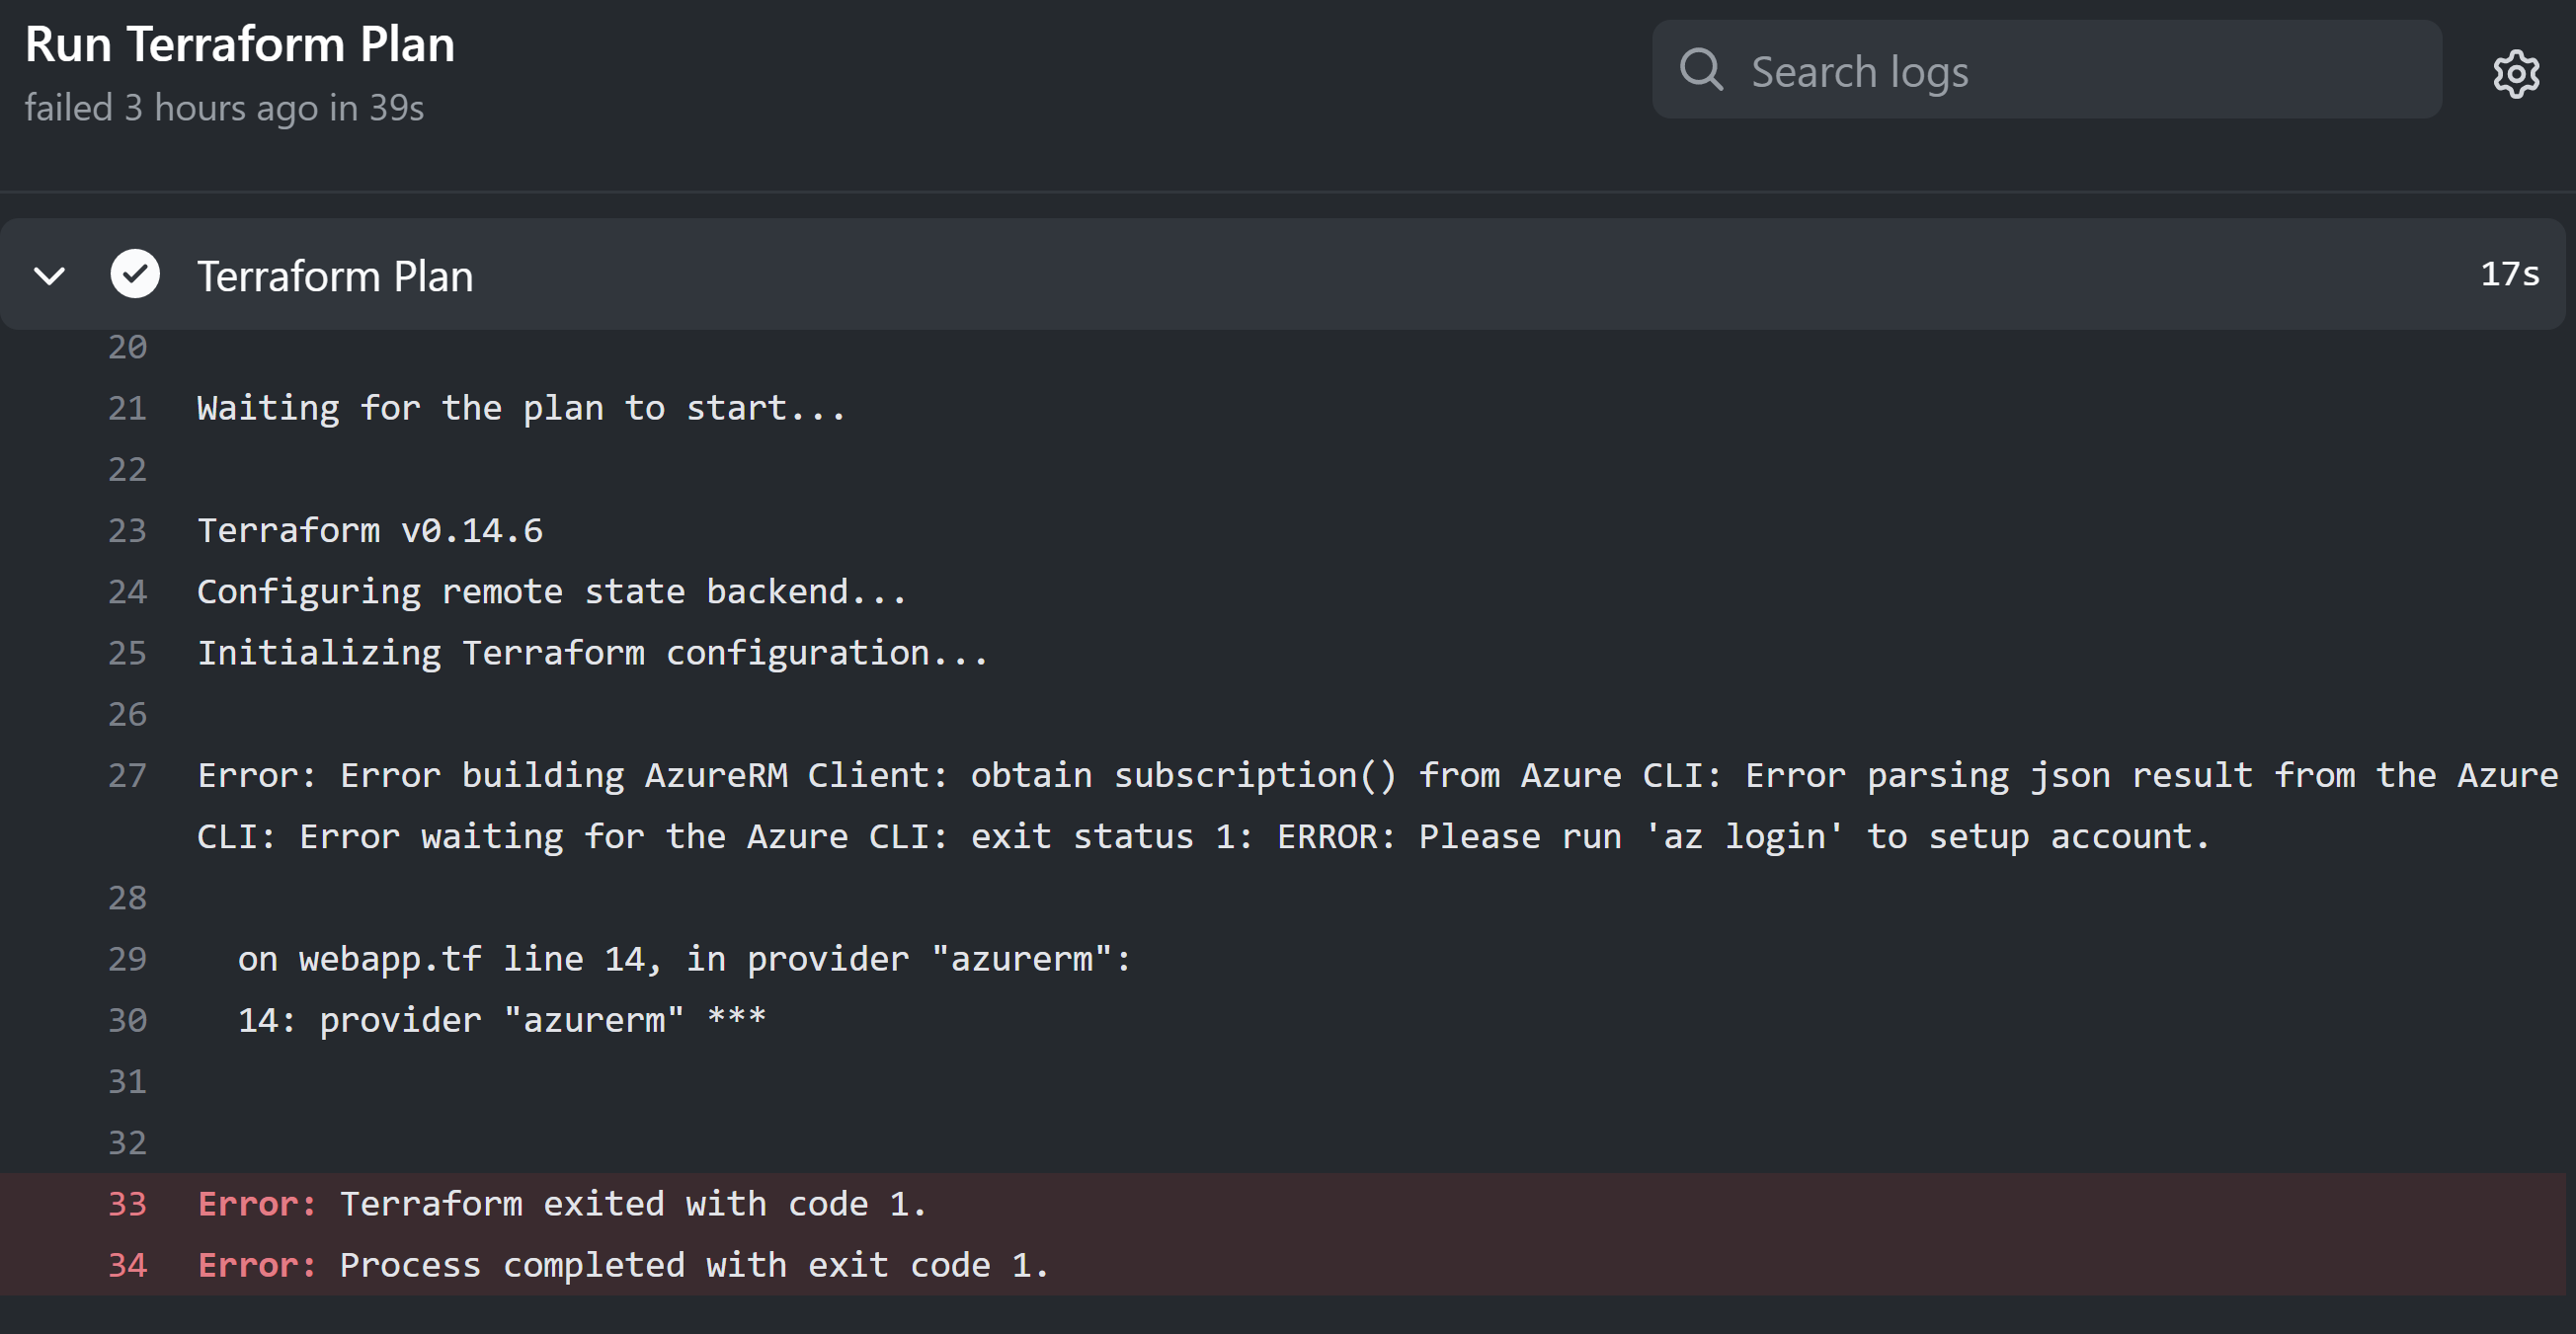Click line number 31 link
The width and height of the screenshot is (2576, 1334).
[127, 1081]
